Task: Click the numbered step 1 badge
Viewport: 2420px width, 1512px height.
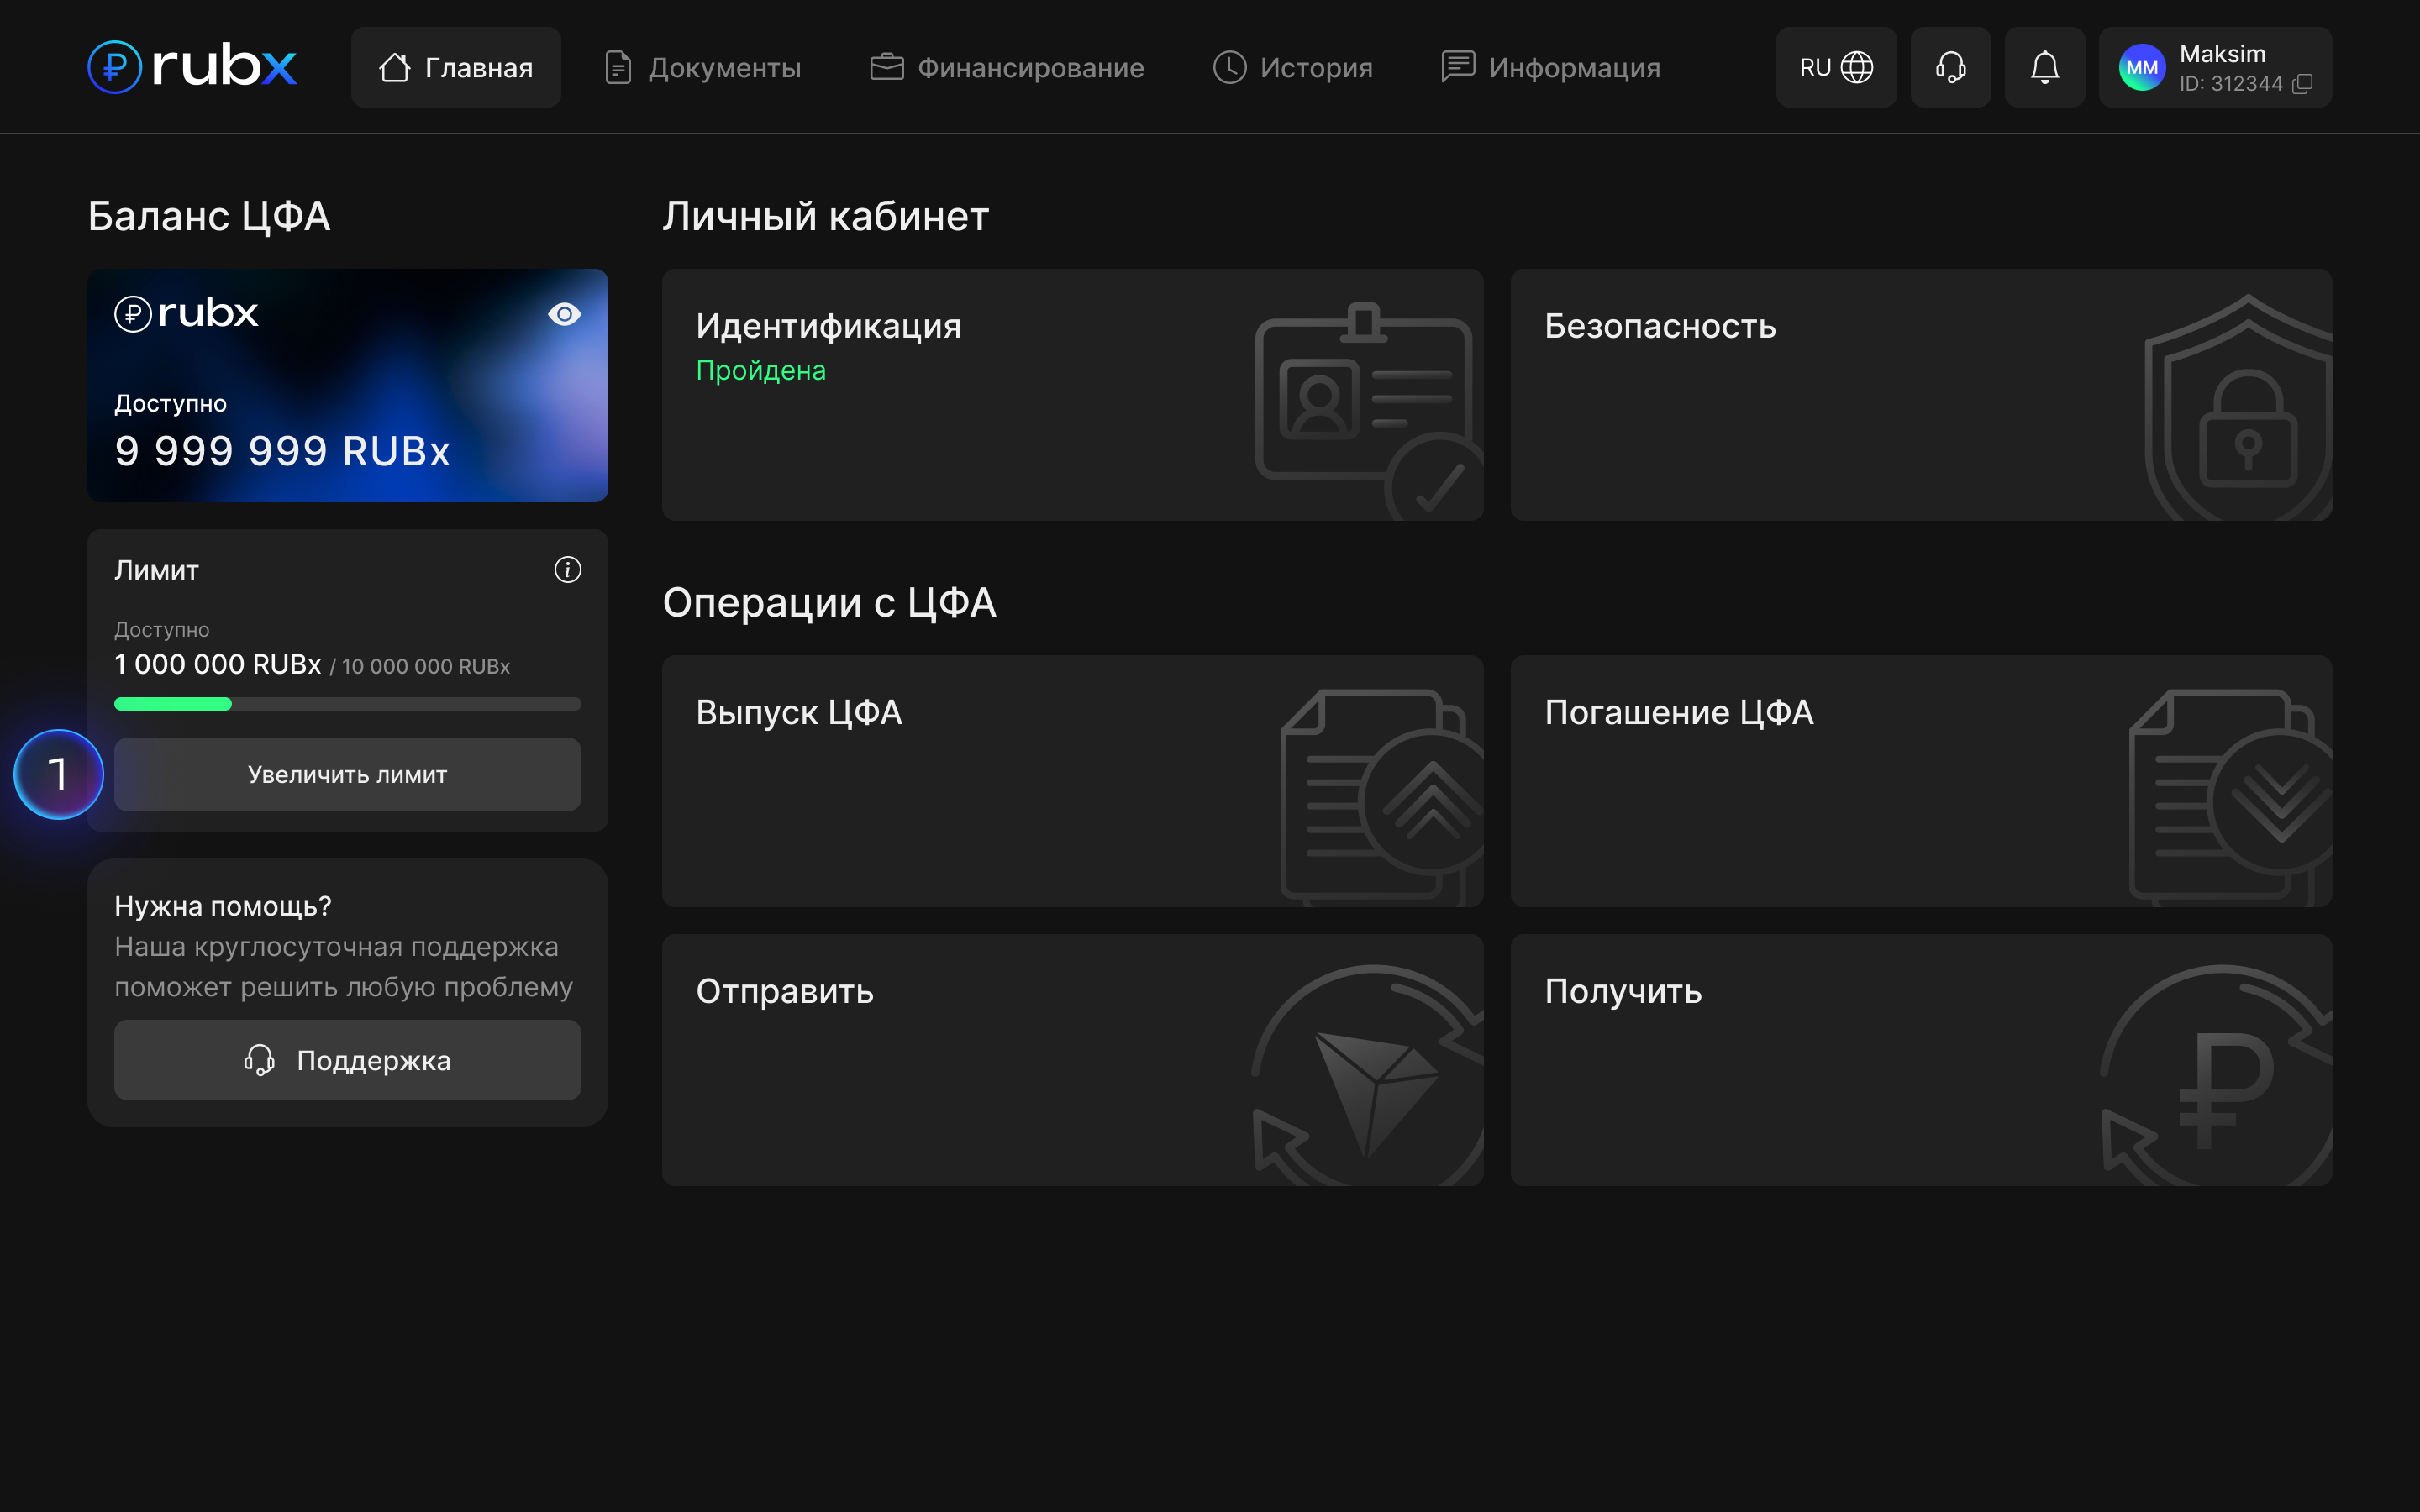Action: click(59, 774)
